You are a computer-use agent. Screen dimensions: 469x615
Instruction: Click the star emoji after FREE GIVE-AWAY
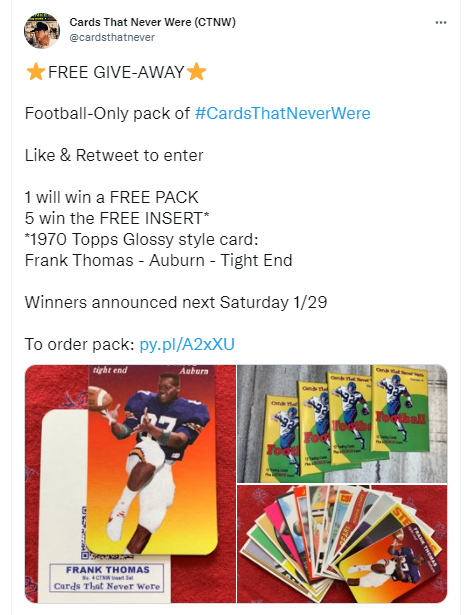(x=196, y=72)
